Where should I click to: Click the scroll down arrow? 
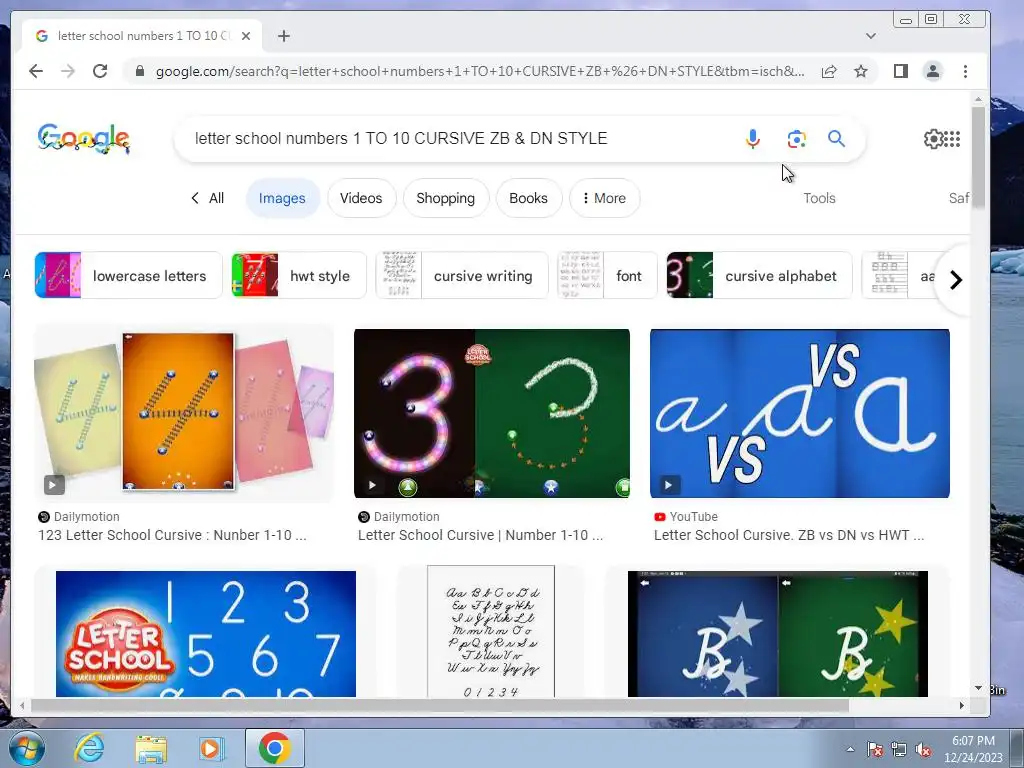978,688
